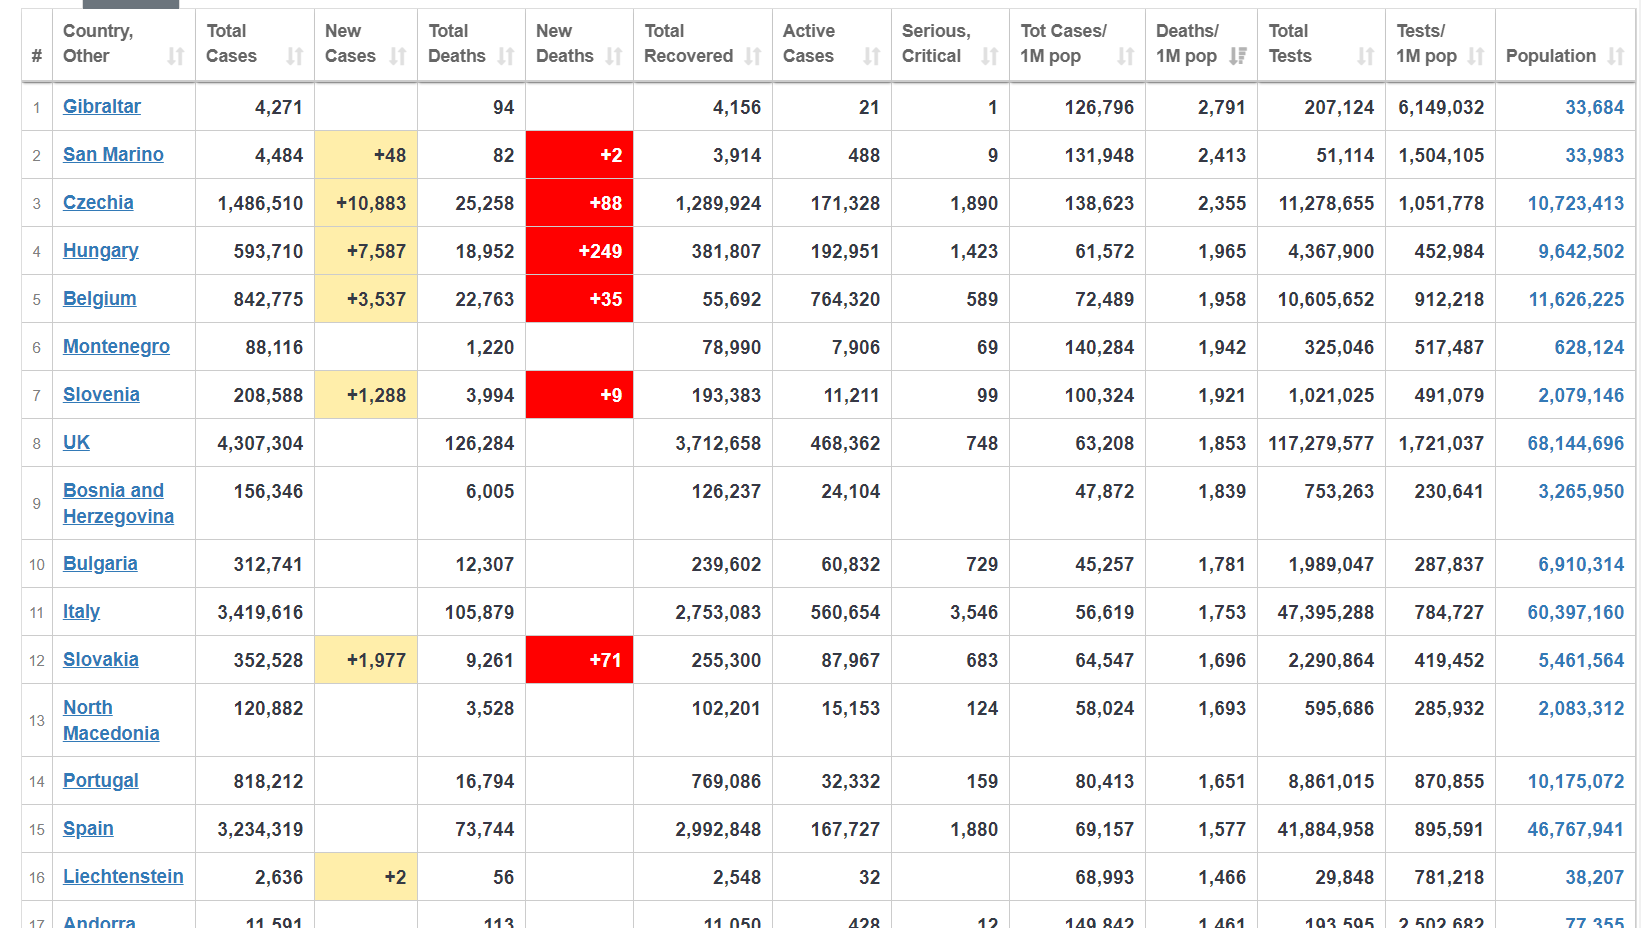
Task: Click sort icon in New Deaths header
Action: click(x=614, y=57)
